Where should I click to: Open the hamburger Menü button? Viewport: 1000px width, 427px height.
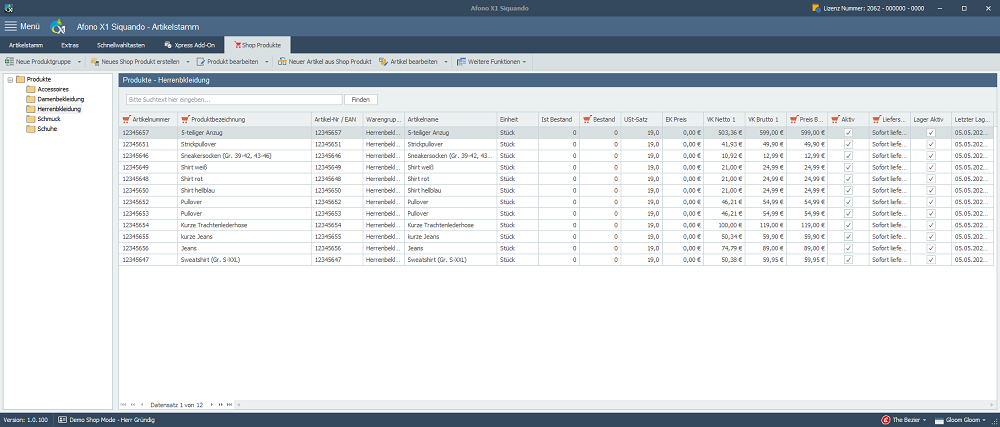[x=22, y=26]
